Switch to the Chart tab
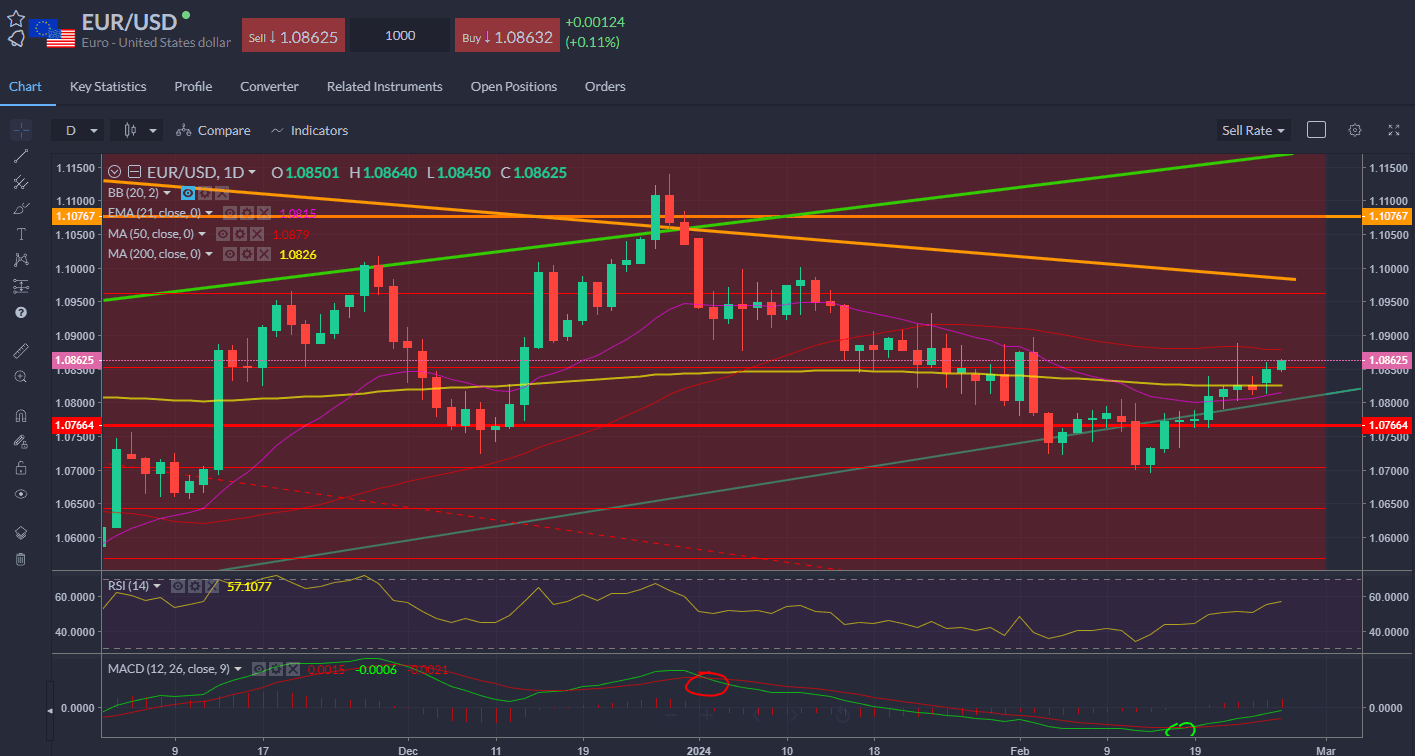This screenshot has width=1415, height=756. coord(25,86)
